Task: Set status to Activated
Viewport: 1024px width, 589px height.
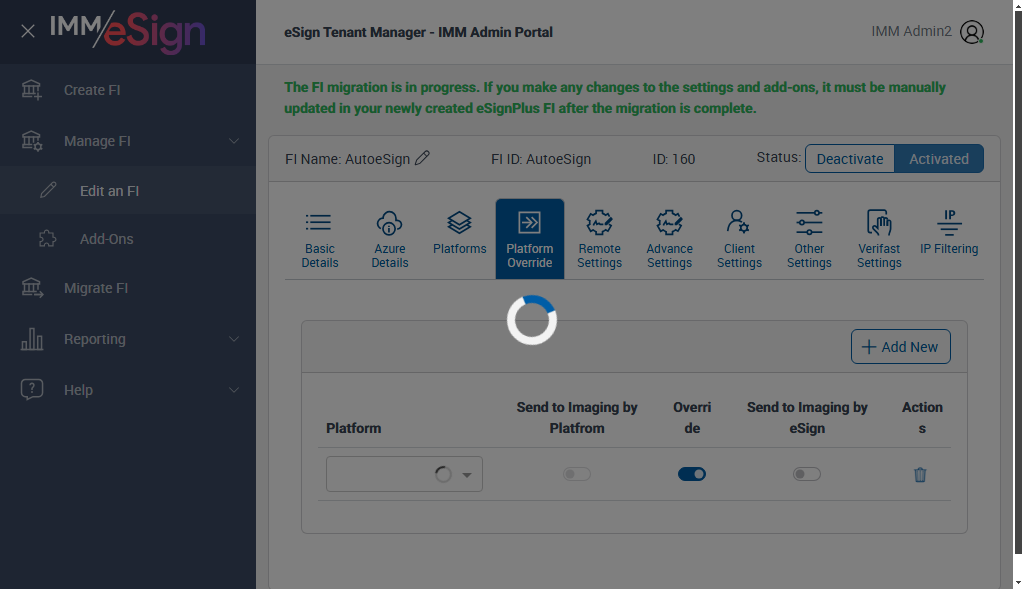Action: (x=938, y=159)
